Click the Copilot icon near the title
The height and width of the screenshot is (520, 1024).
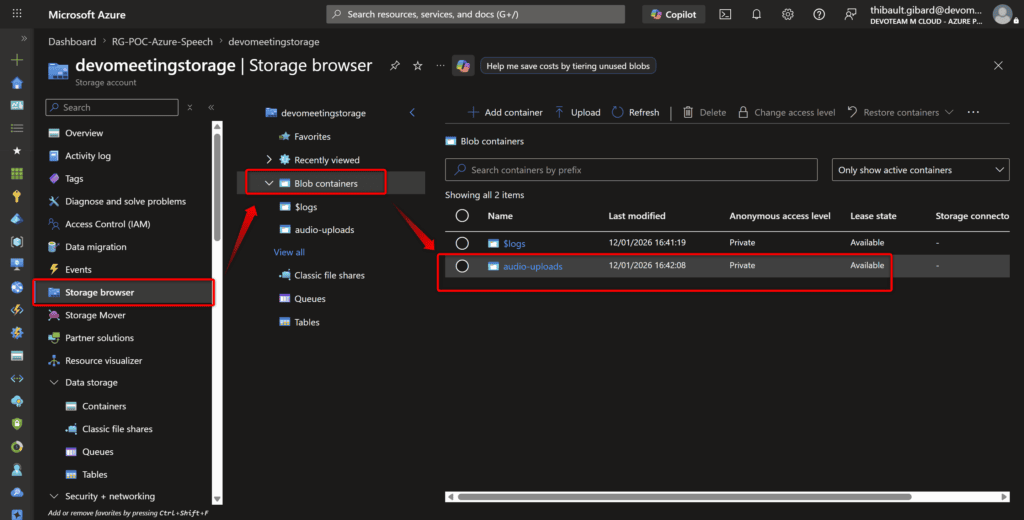pyautogui.click(x=463, y=65)
